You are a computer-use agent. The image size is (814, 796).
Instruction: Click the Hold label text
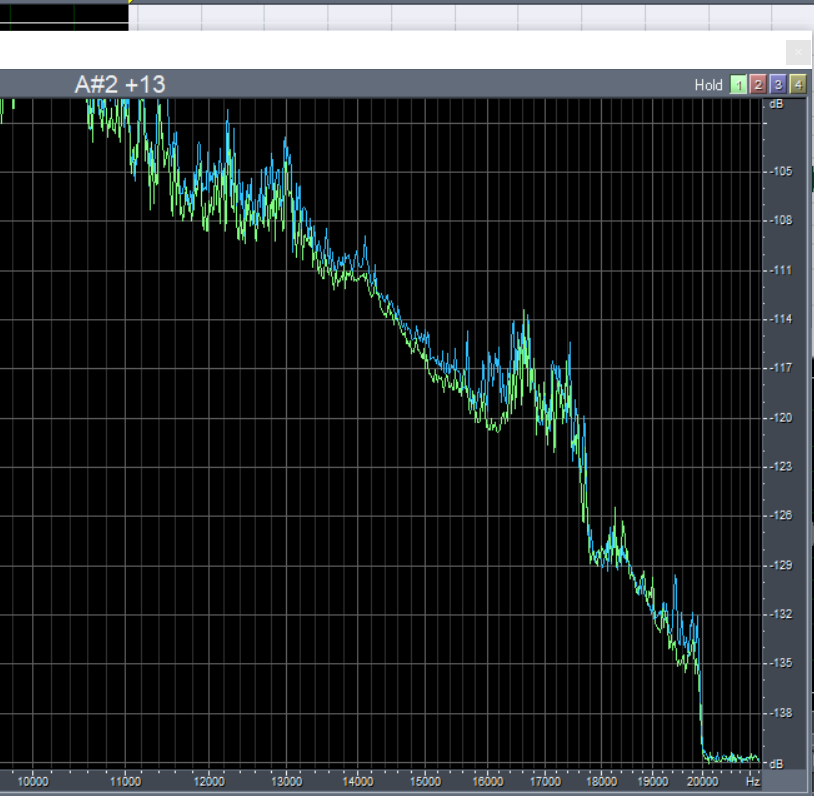[708, 86]
